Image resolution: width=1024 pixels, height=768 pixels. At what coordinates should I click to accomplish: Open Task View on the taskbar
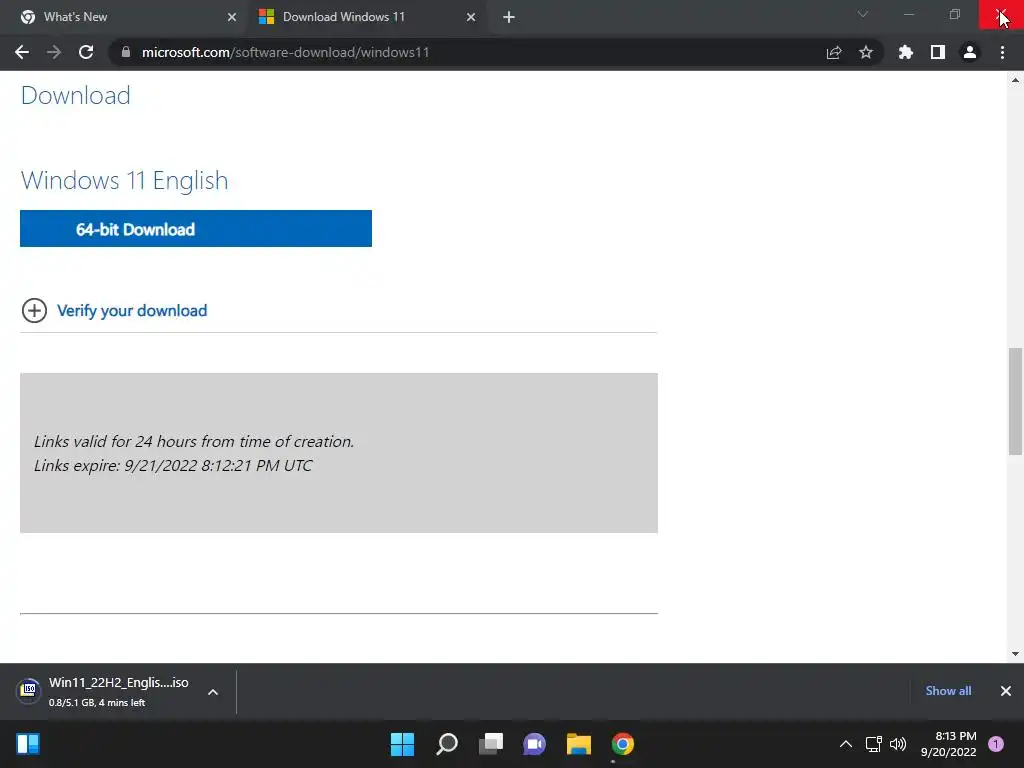(491, 744)
